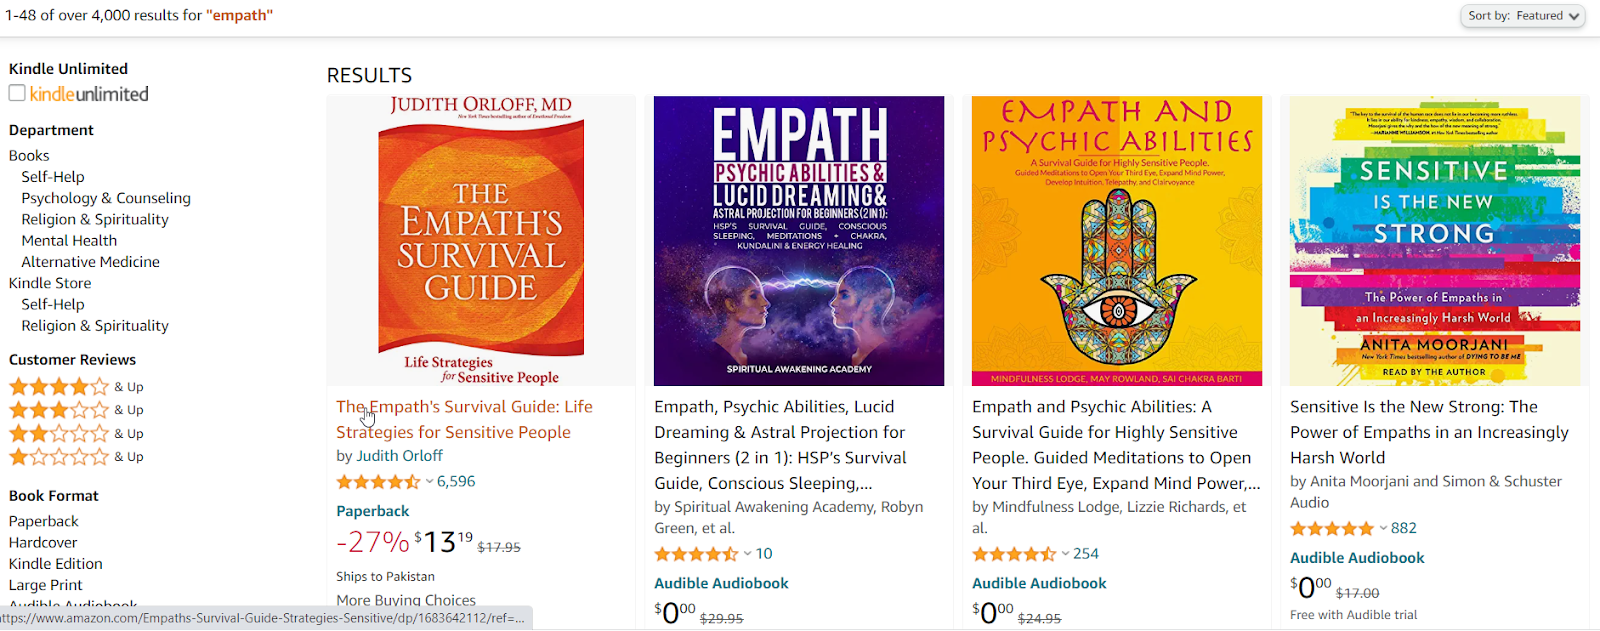The width and height of the screenshot is (1600, 631).
Task: Open the Sort by Featured dropdown
Action: tap(1522, 16)
